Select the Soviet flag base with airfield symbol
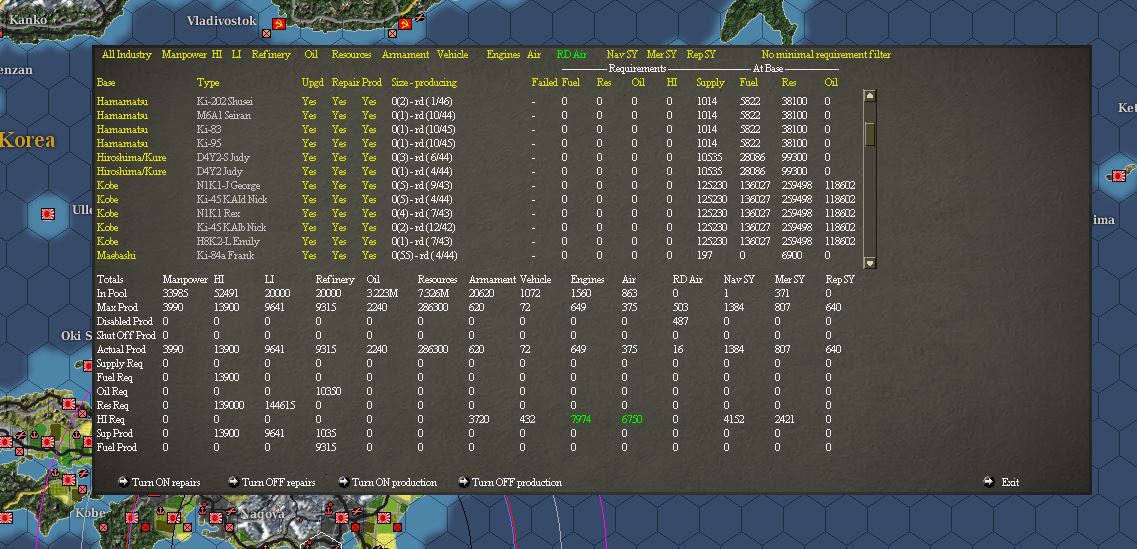Image resolution: width=1137 pixels, height=549 pixels. pyautogui.click(x=405, y=24)
